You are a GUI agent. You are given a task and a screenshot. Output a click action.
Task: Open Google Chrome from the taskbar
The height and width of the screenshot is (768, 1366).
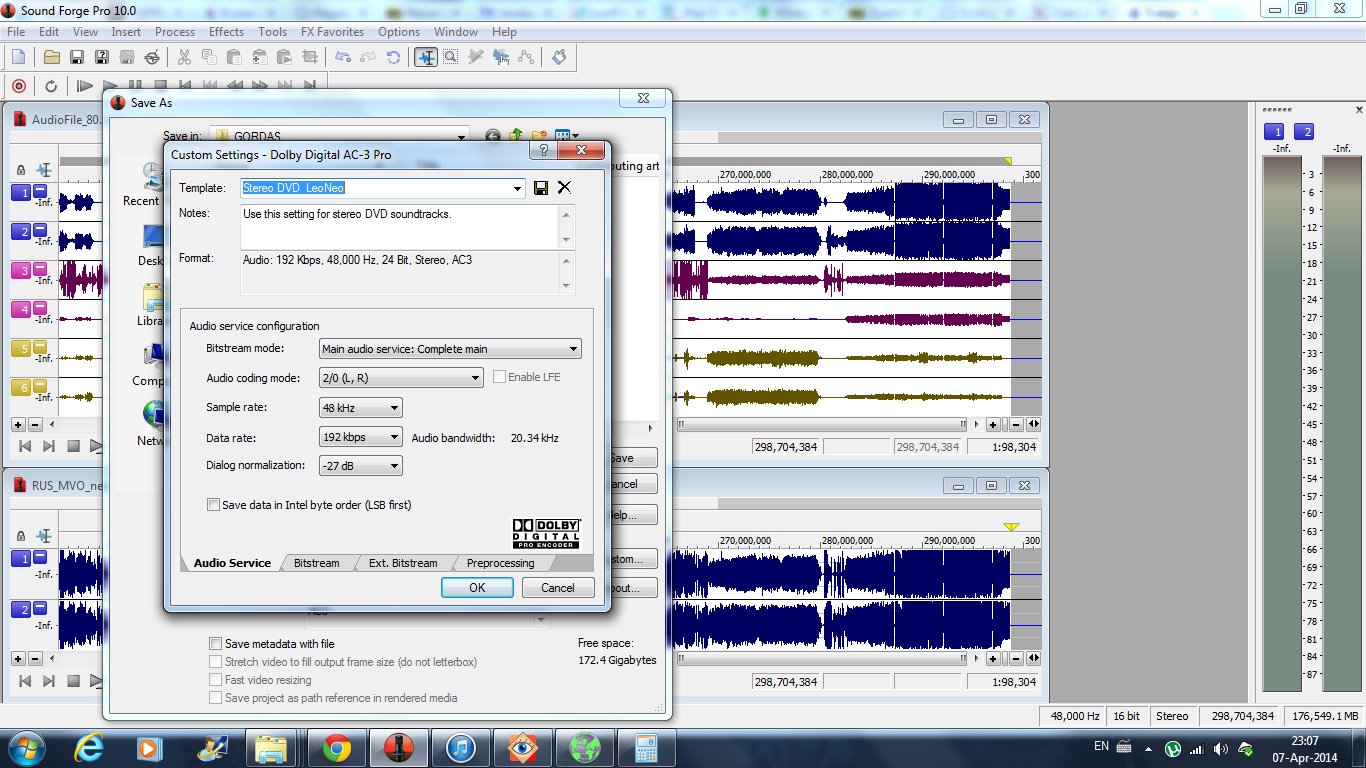click(x=337, y=747)
